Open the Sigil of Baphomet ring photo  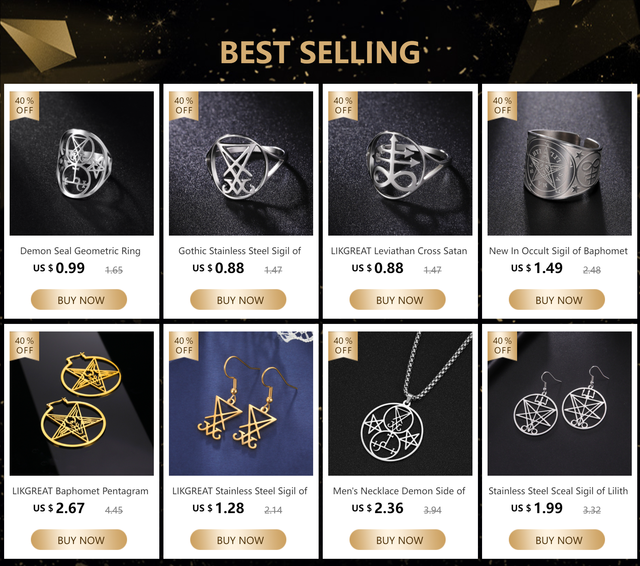(x=559, y=163)
